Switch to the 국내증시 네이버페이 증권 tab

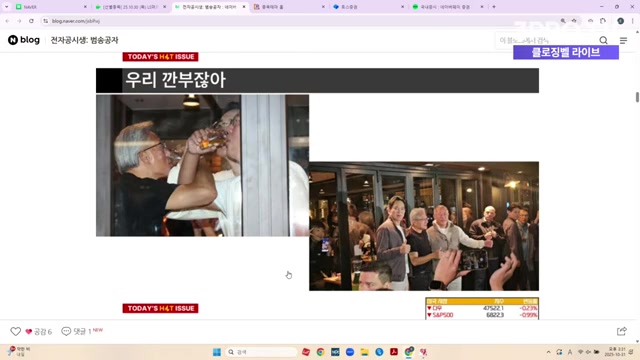(x=447, y=7)
